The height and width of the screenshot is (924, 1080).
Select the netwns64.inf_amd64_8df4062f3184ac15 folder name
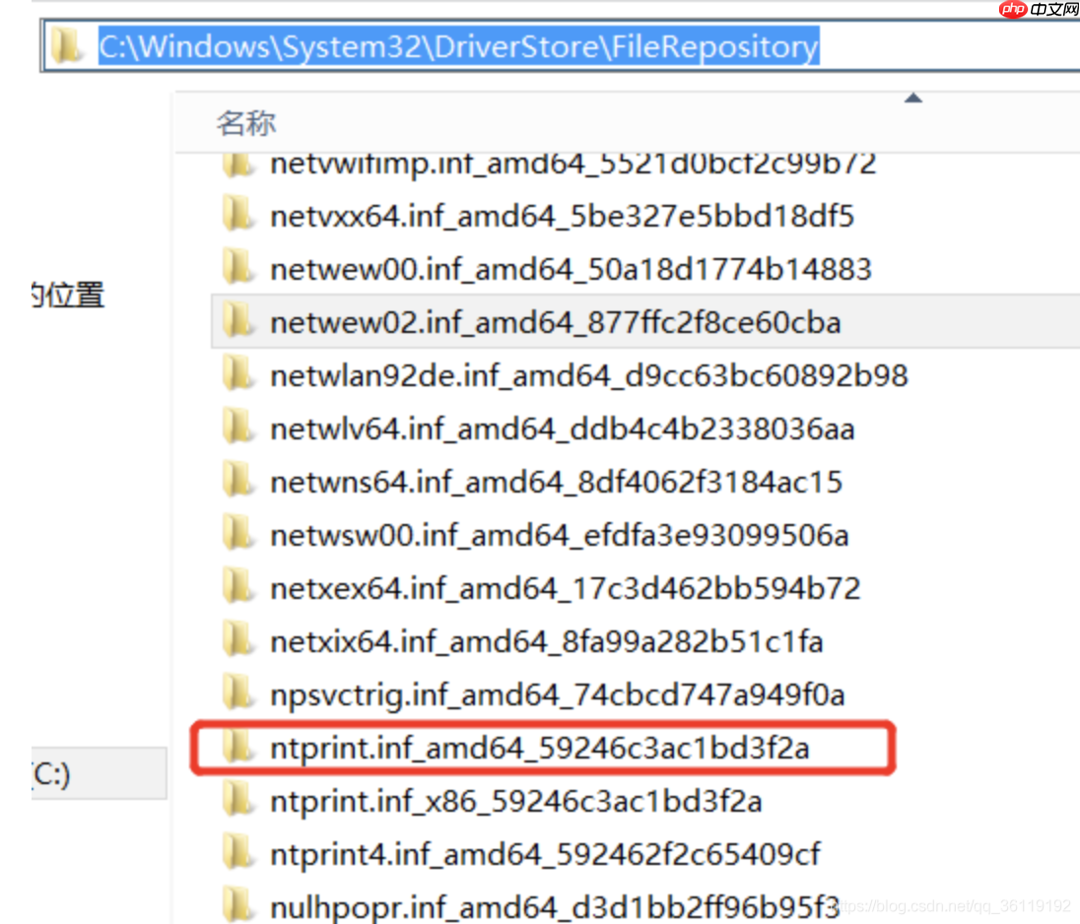(556, 482)
